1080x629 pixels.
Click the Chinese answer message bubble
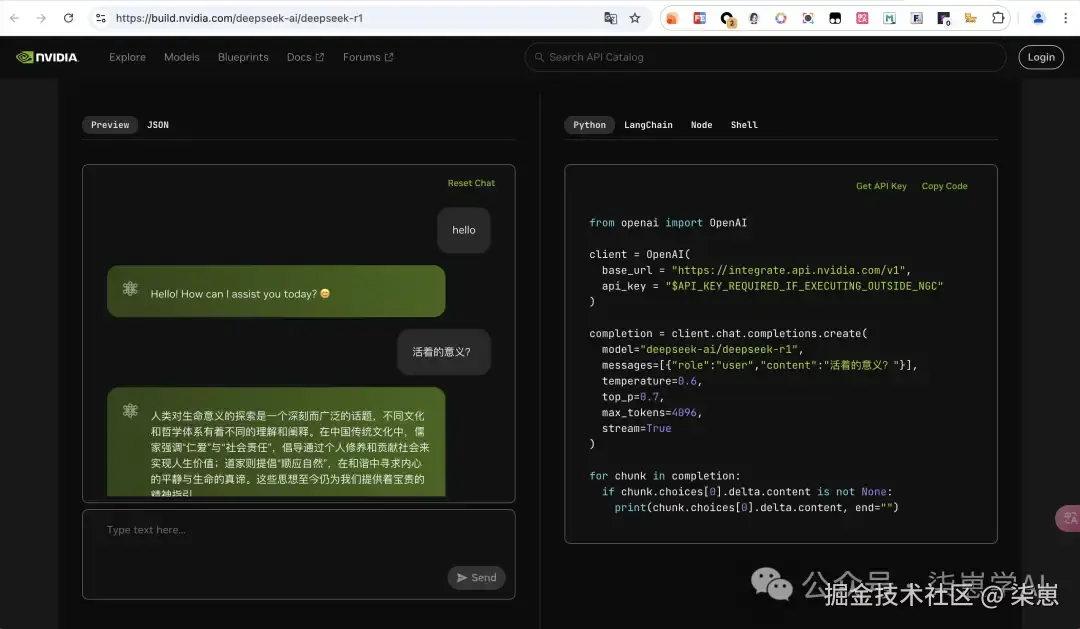[276, 442]
